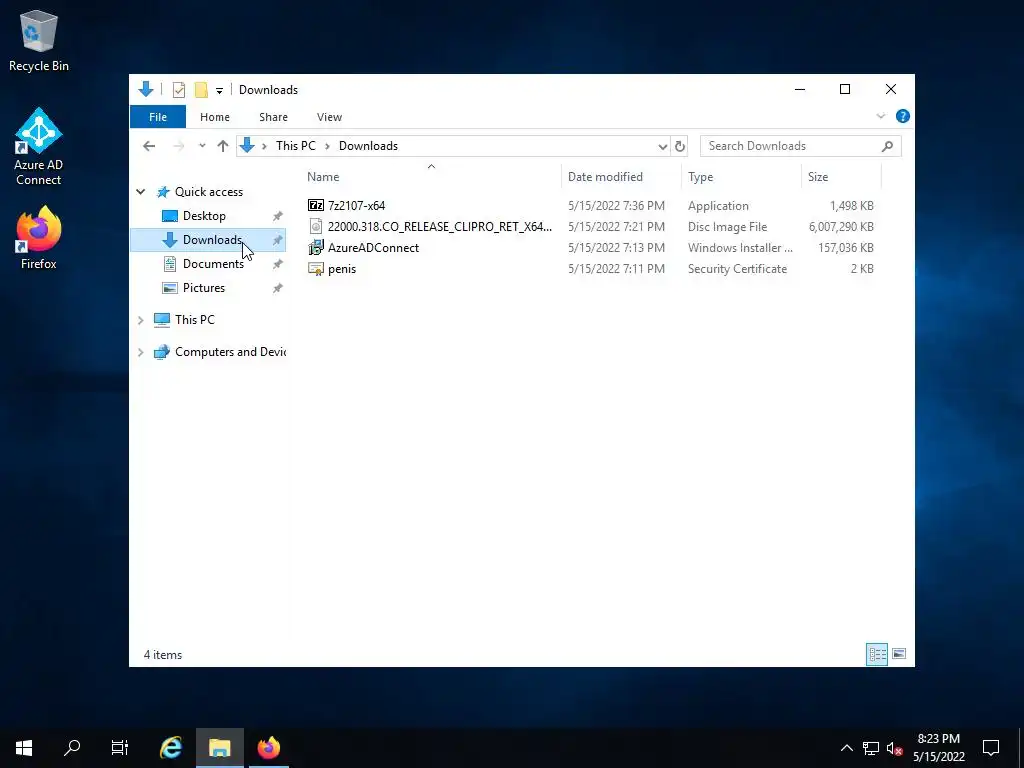Open the clock showing 8:23 PM
Screen dimensions: 1024x768
pos(938,748)
